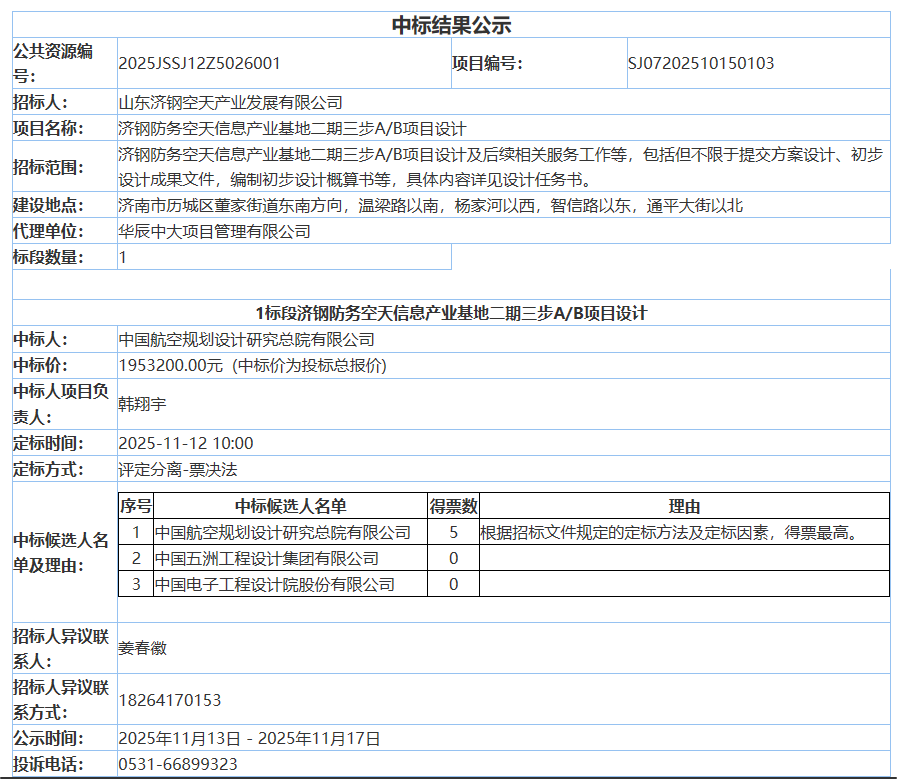Click the section heading 1标段济钢防务空天信息产业基地

(x=451, y=313)
